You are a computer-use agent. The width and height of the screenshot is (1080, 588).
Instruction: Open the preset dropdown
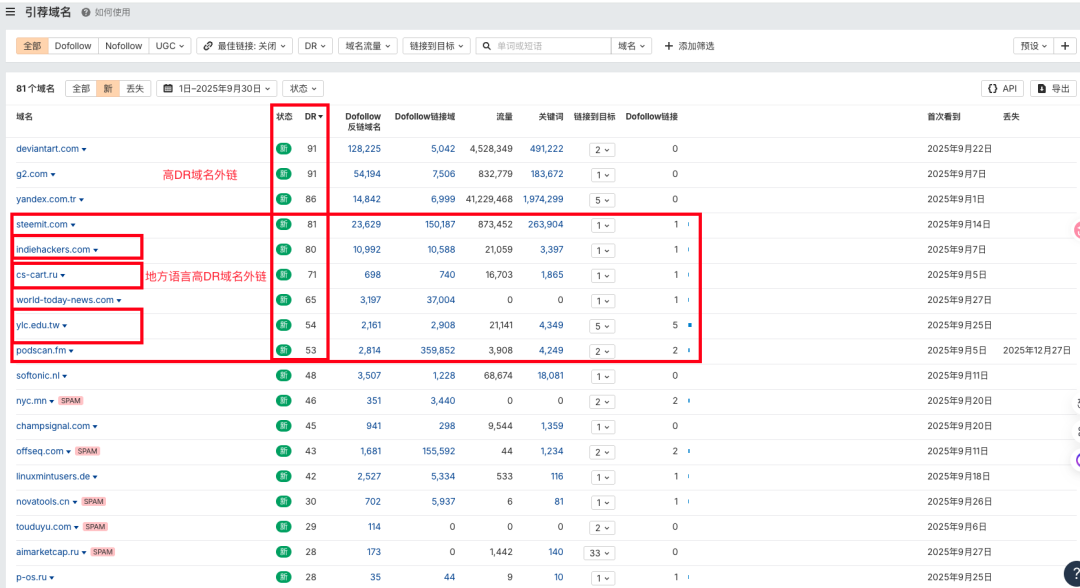pyautogui.click(x=1034, y=46)
